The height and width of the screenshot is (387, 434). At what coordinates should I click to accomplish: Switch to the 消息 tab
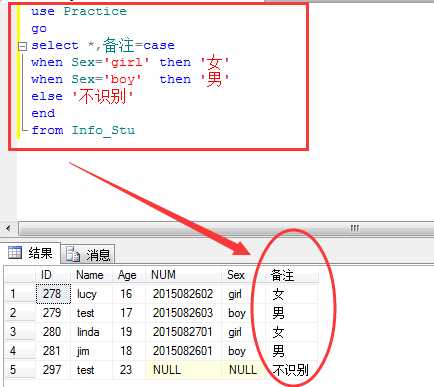[88, 255]
